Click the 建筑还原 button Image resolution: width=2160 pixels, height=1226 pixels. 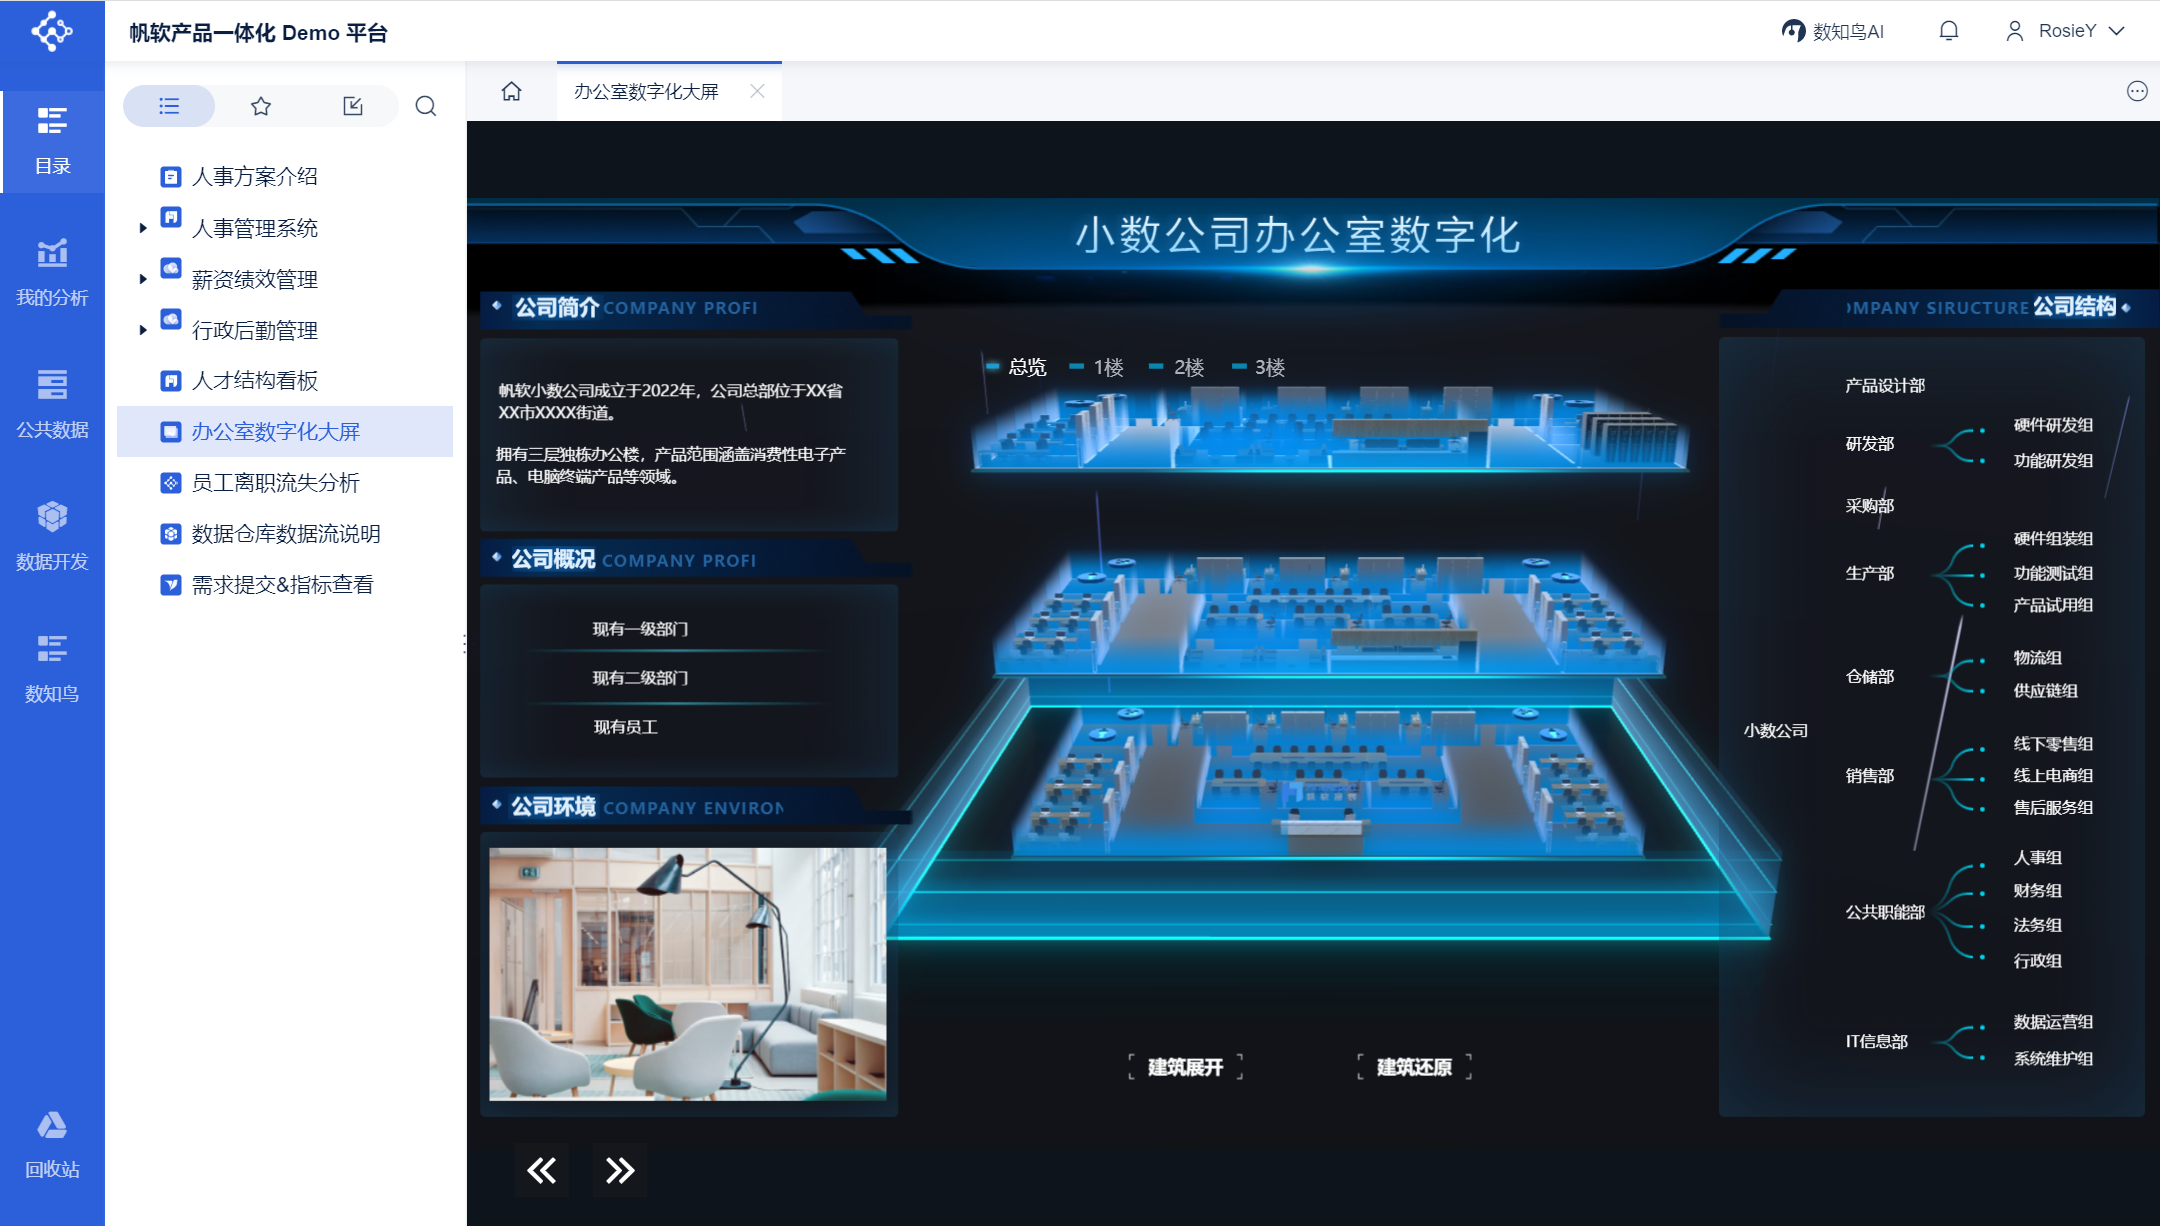[1414, 1067]
